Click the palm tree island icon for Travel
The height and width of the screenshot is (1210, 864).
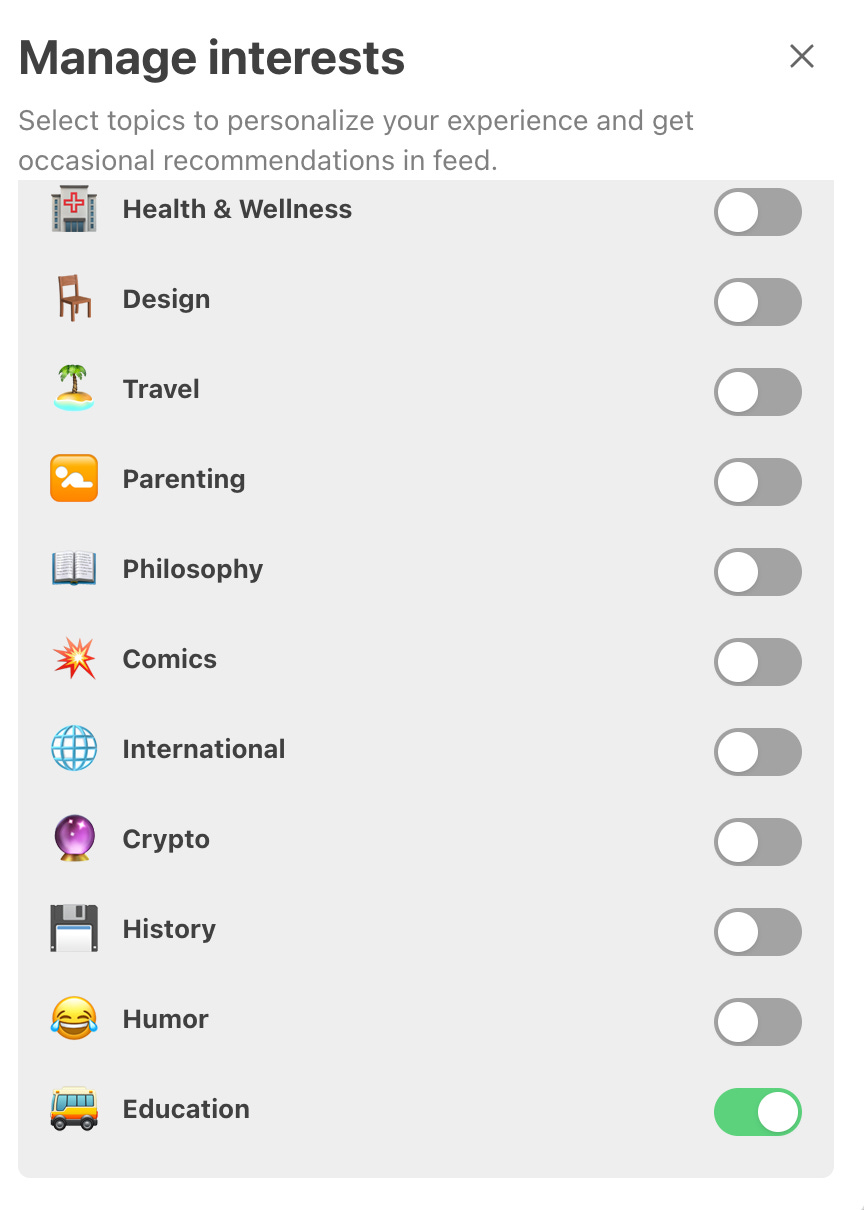[72, 388]
